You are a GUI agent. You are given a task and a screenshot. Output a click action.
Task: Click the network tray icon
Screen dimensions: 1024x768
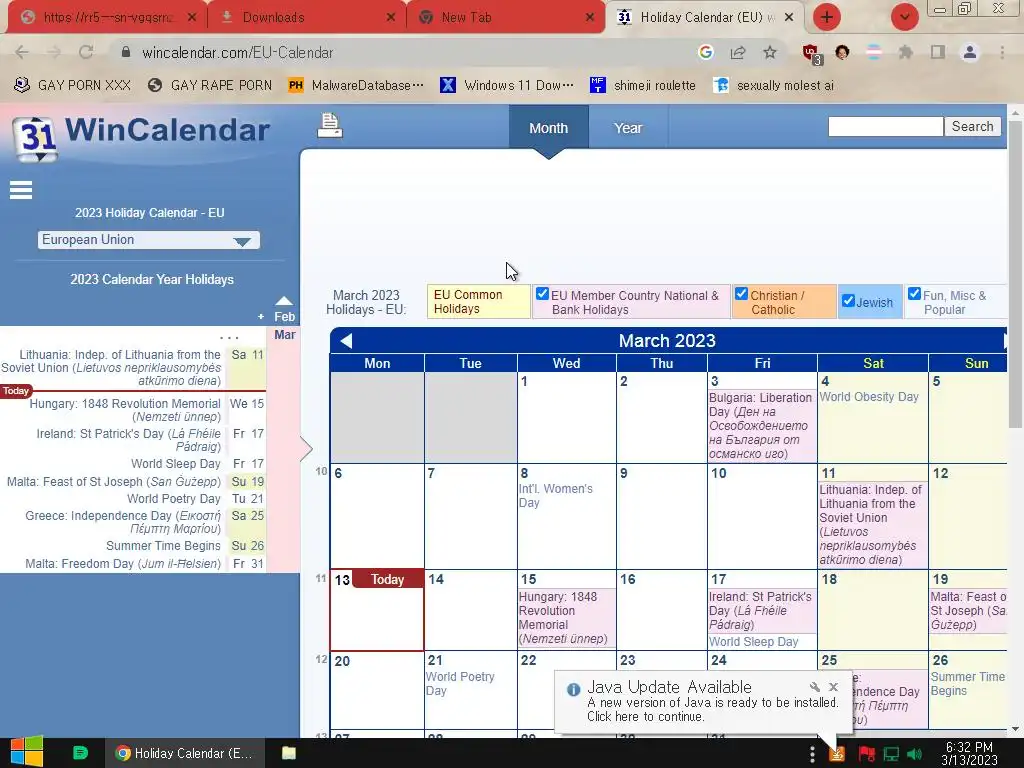click(891, 754)
